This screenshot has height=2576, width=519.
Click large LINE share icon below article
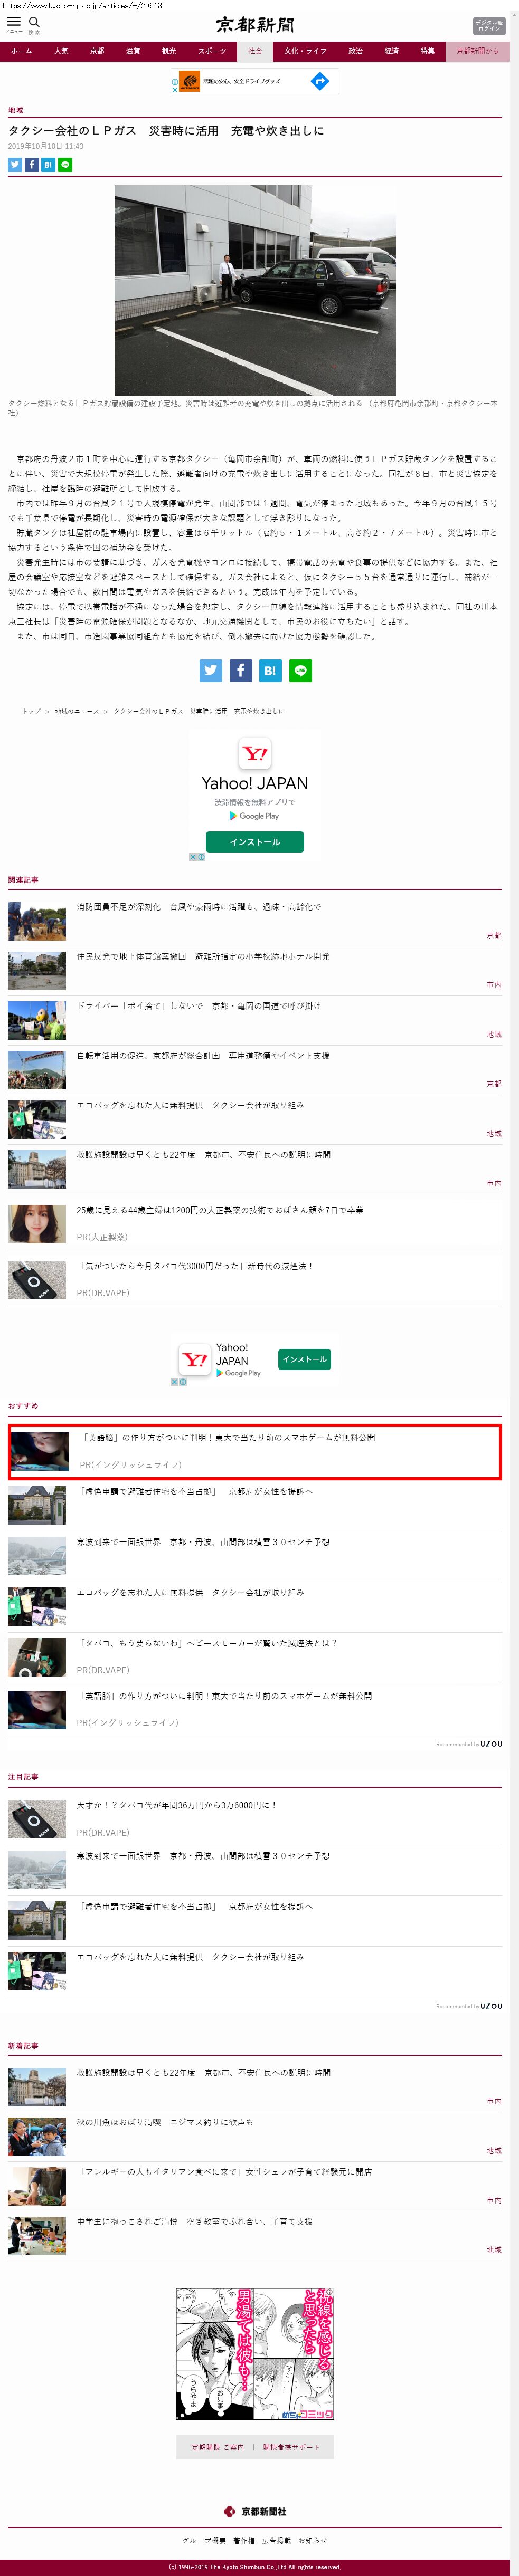(300, 670)
